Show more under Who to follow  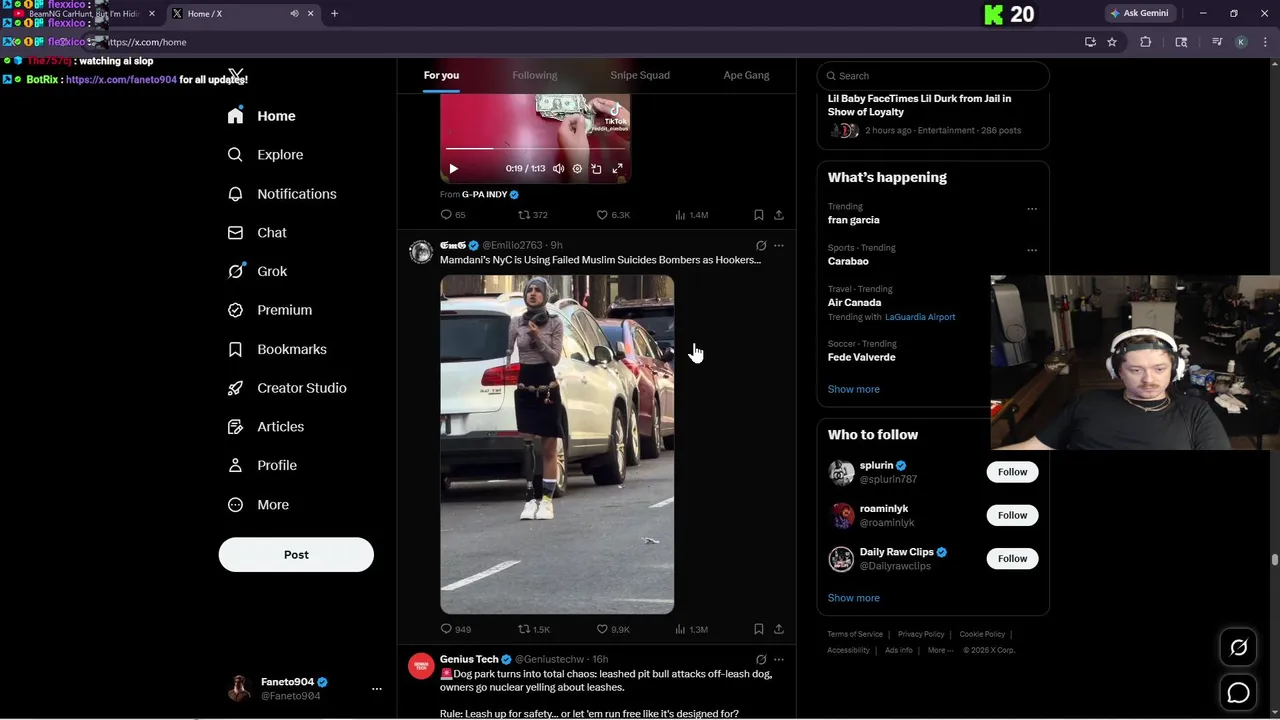(x=853, y=598)
